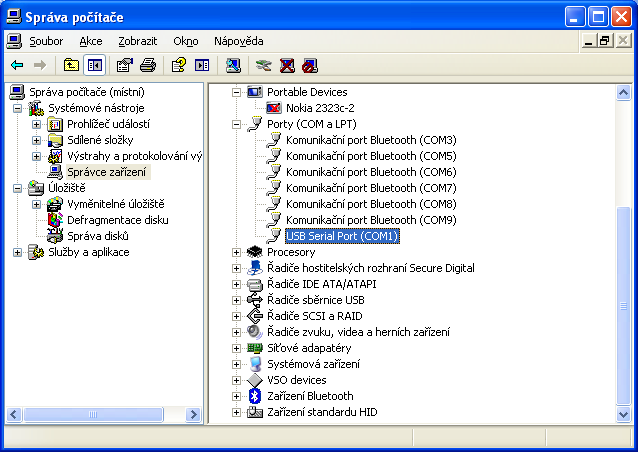This screenshot has height=452, width=640.
Task: Select Správa počítače (místní) root node
Action: coord(87,92)
